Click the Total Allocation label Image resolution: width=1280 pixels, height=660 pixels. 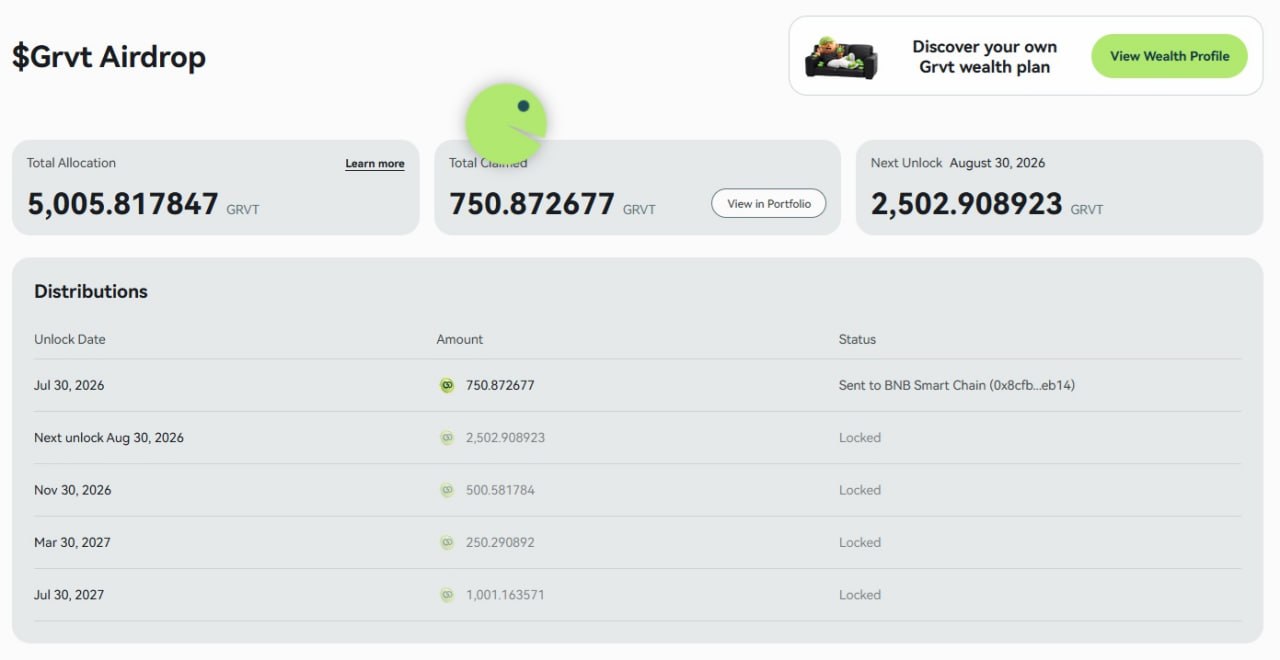(71, 163)
